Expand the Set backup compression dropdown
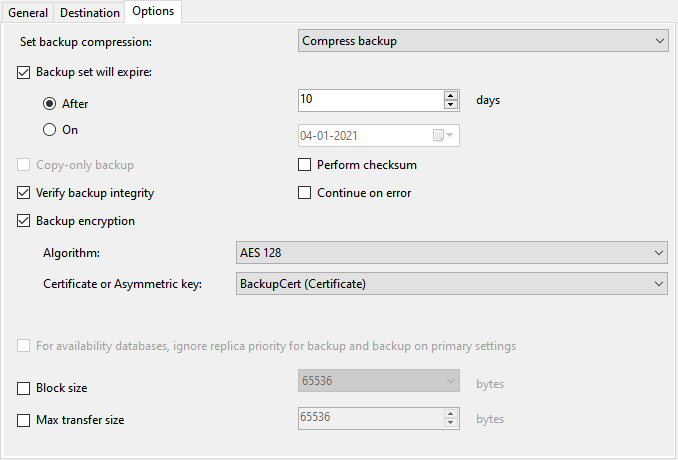This screenshot has width=678, height=460. coord(483,41)
